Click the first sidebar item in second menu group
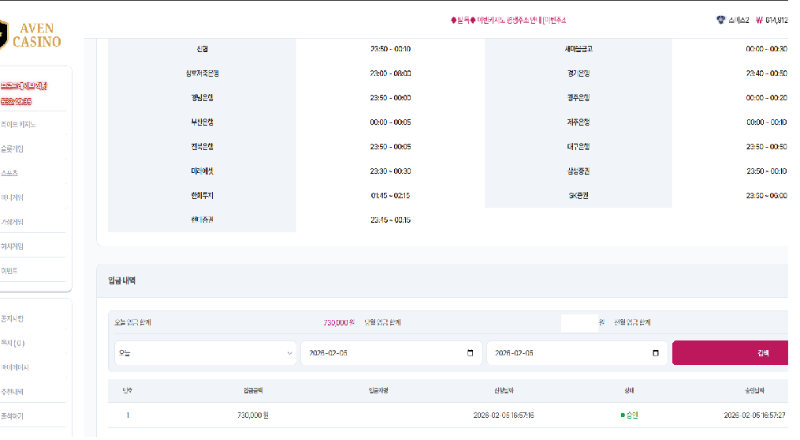Screen dimensions: 800x440 (x=14, y=318)
